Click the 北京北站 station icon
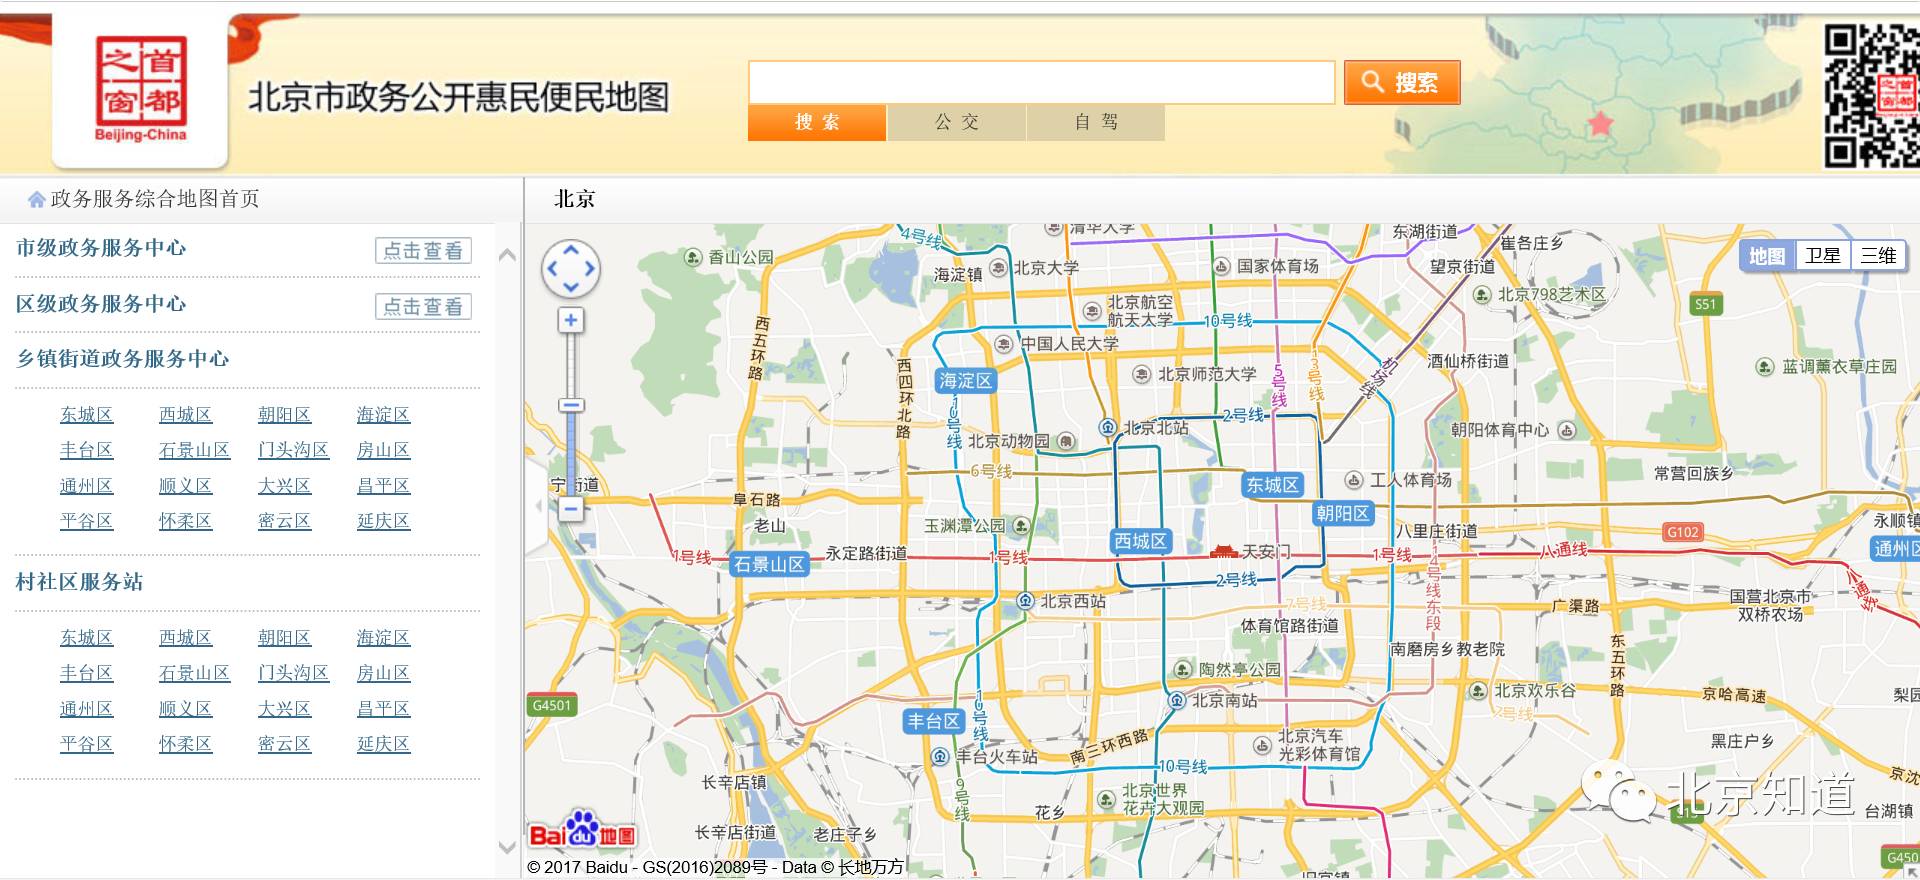 [x=1108, y=427]
